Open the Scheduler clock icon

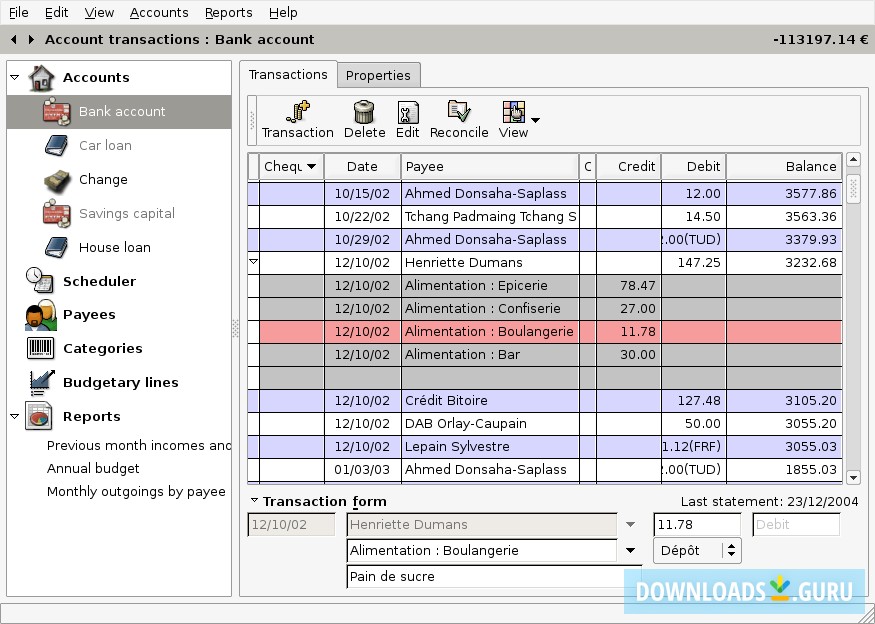pyautogui.click(x=39, y=281)
